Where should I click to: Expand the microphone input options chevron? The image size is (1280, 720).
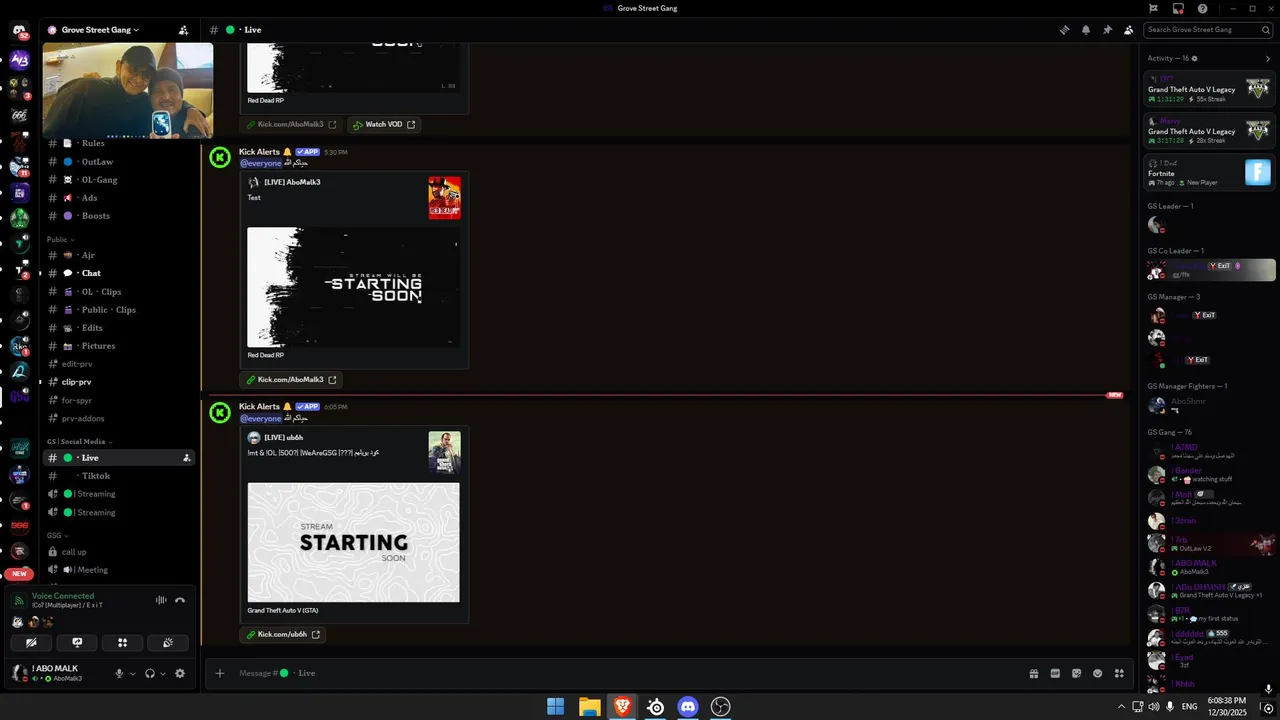pyautogui.click(x=132, y=673)
